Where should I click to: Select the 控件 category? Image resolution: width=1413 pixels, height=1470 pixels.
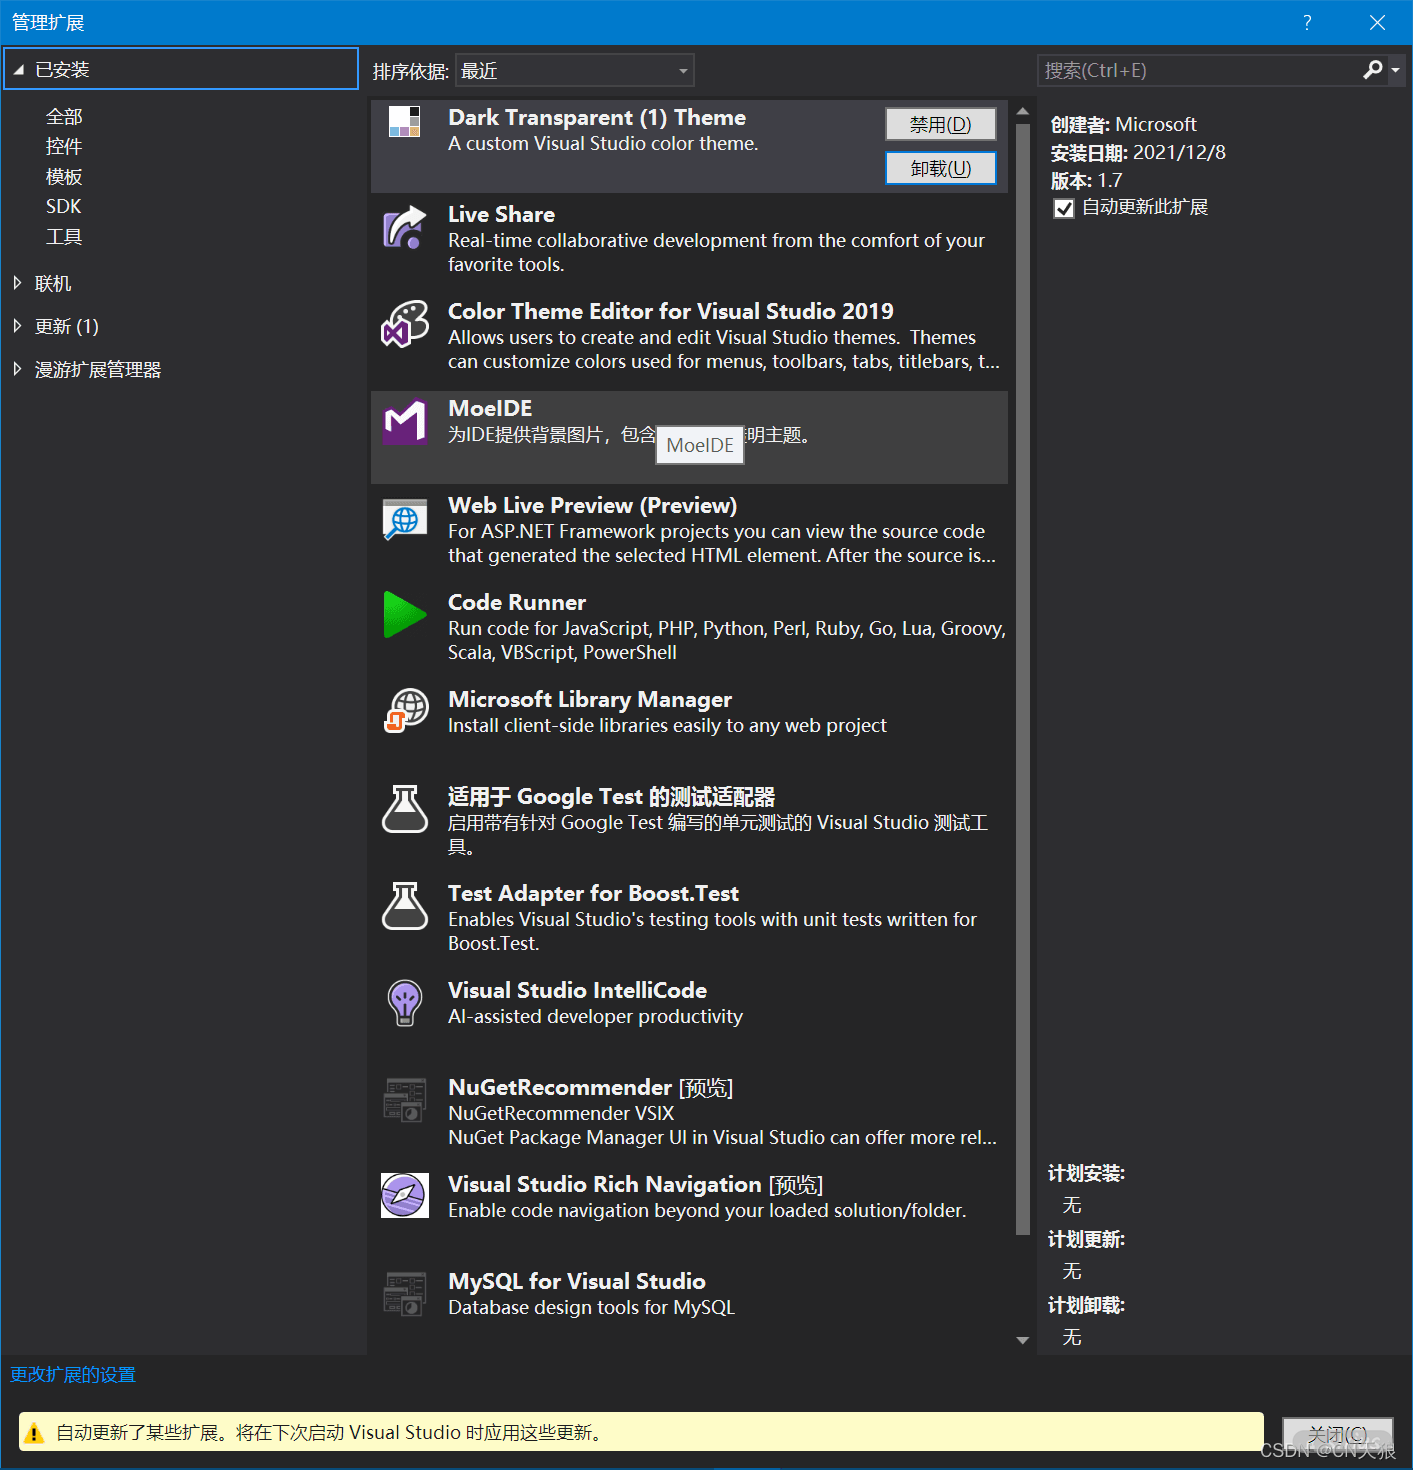tap(64, 147)
